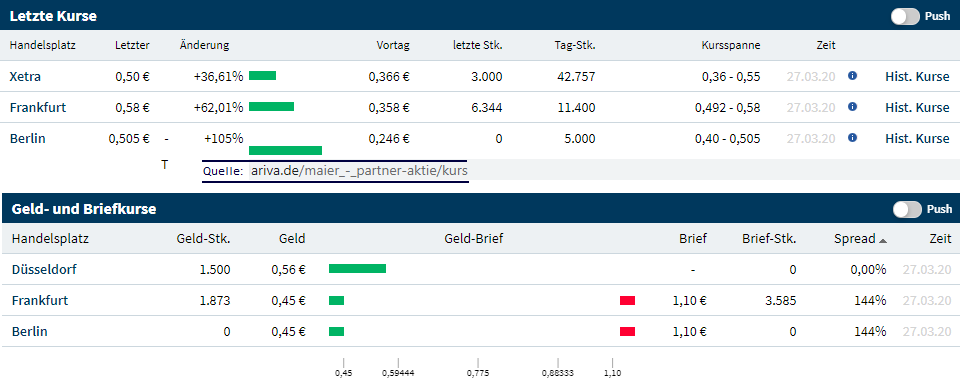Open Frankfurt link in Geld- und Briefkurse

40,301
